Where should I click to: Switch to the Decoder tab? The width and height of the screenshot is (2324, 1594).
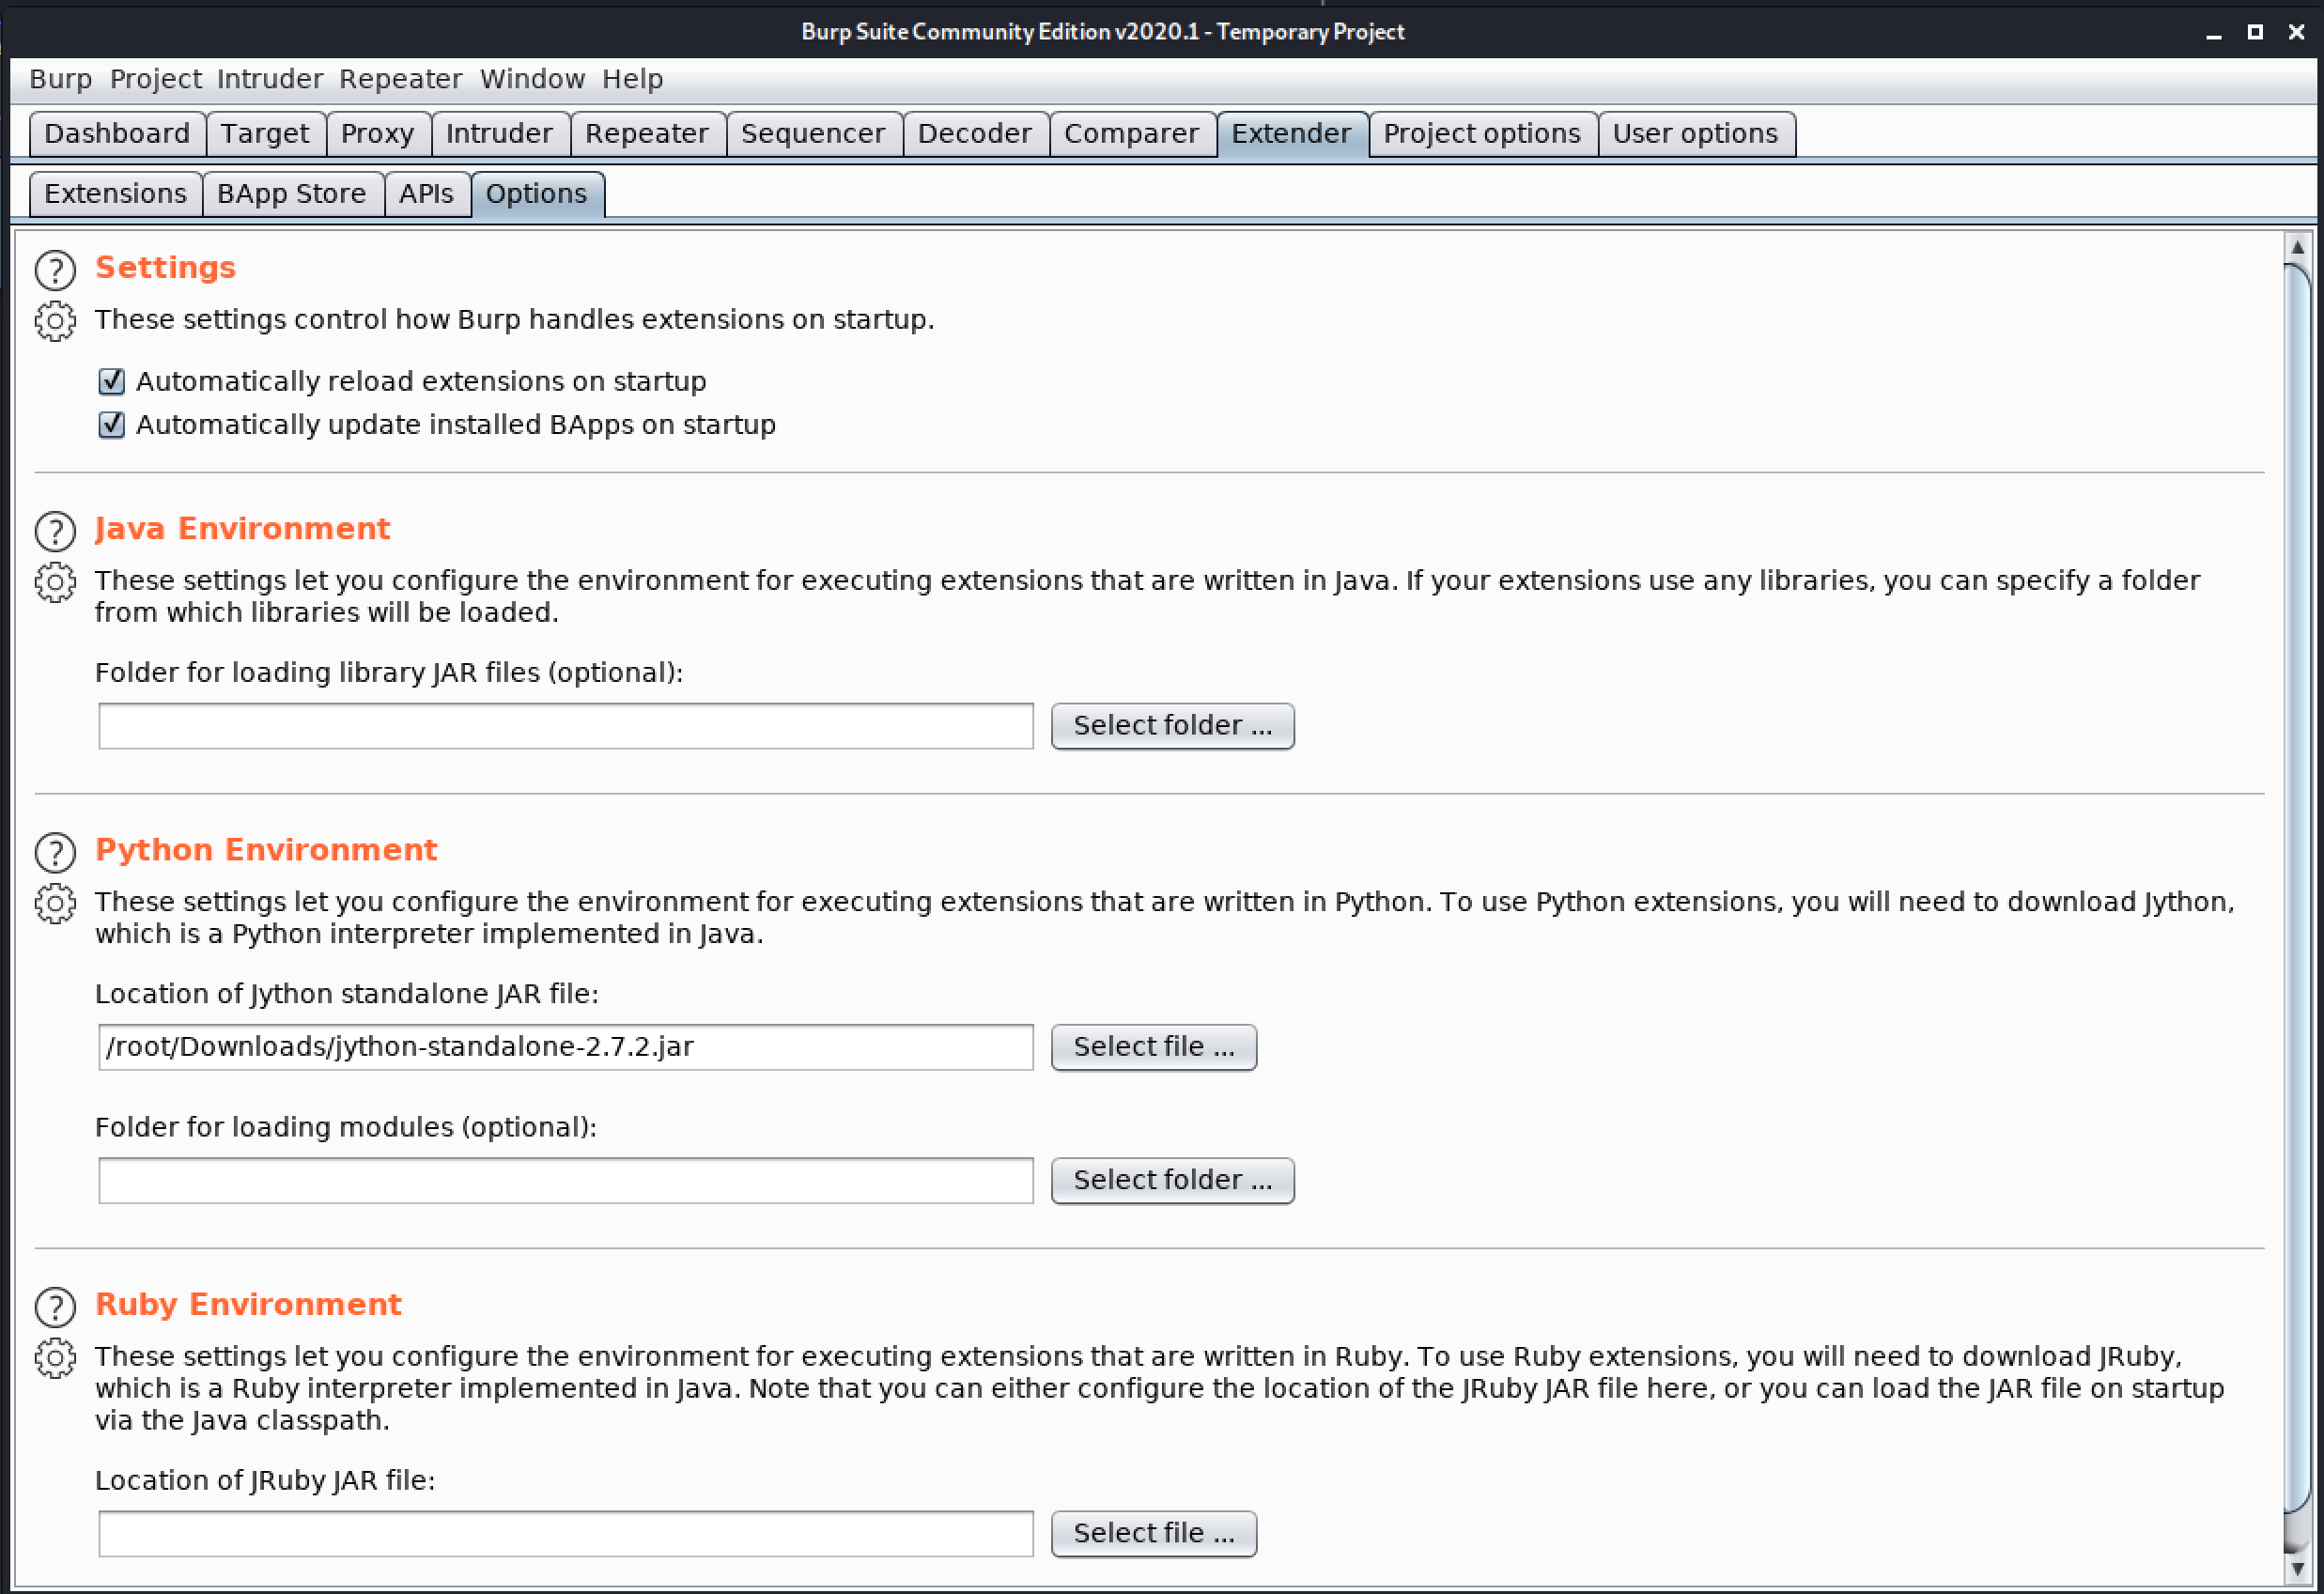[975, 134]
